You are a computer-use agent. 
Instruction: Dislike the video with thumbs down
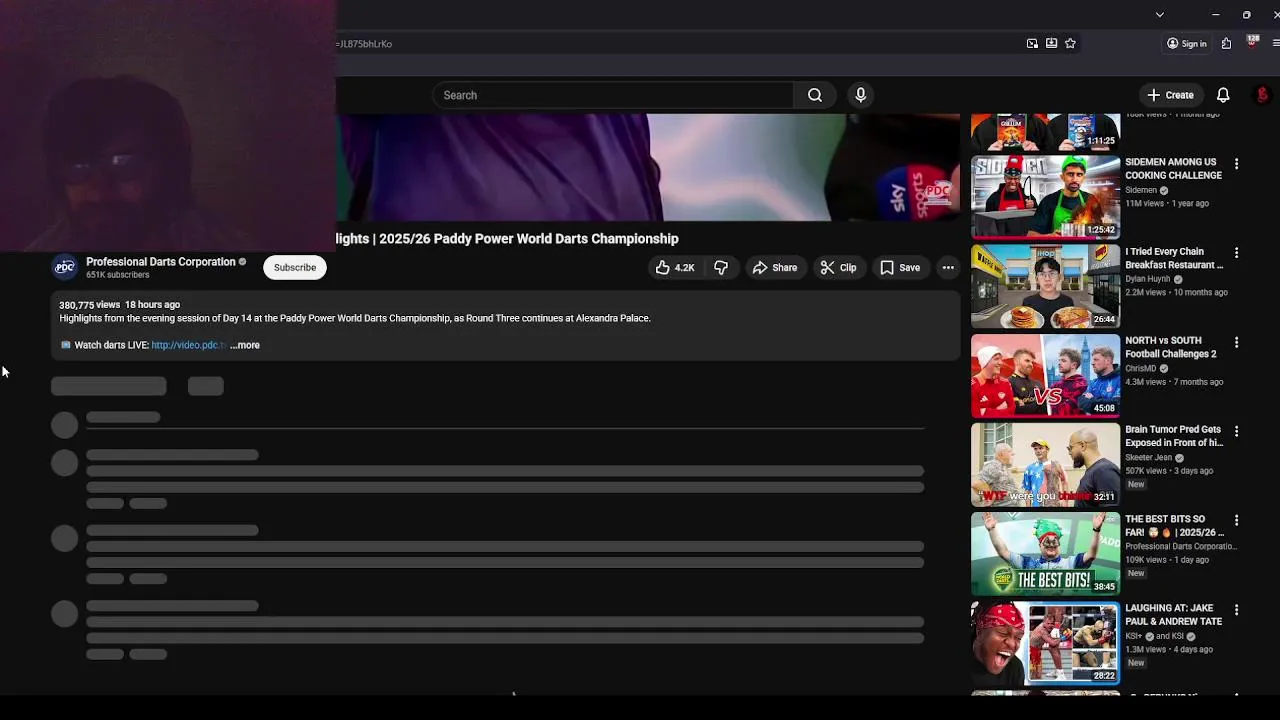click(x=720, y=267)
